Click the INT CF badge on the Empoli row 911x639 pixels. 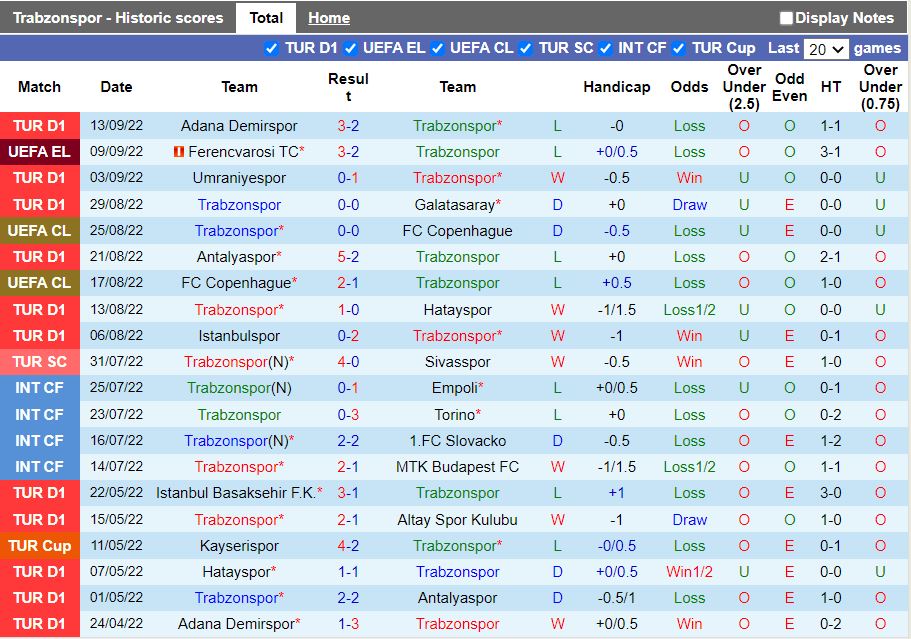click(40, 387)
